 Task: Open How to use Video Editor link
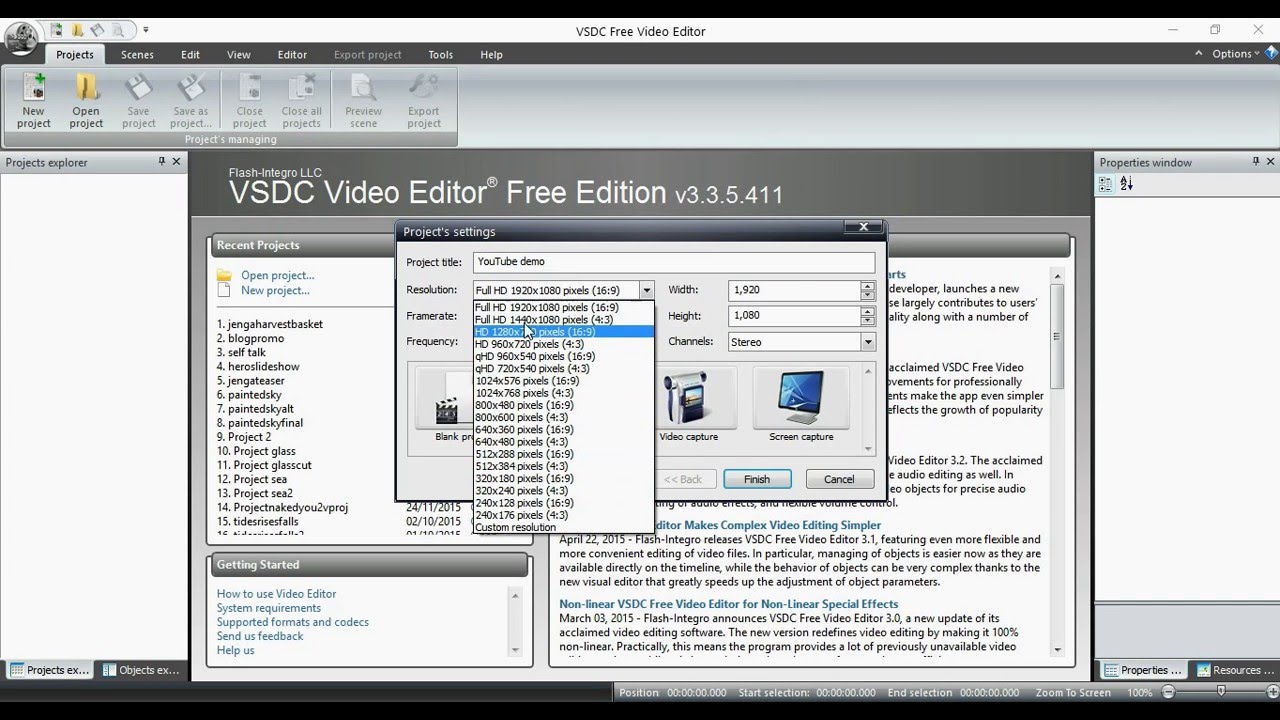pos(276,594)
